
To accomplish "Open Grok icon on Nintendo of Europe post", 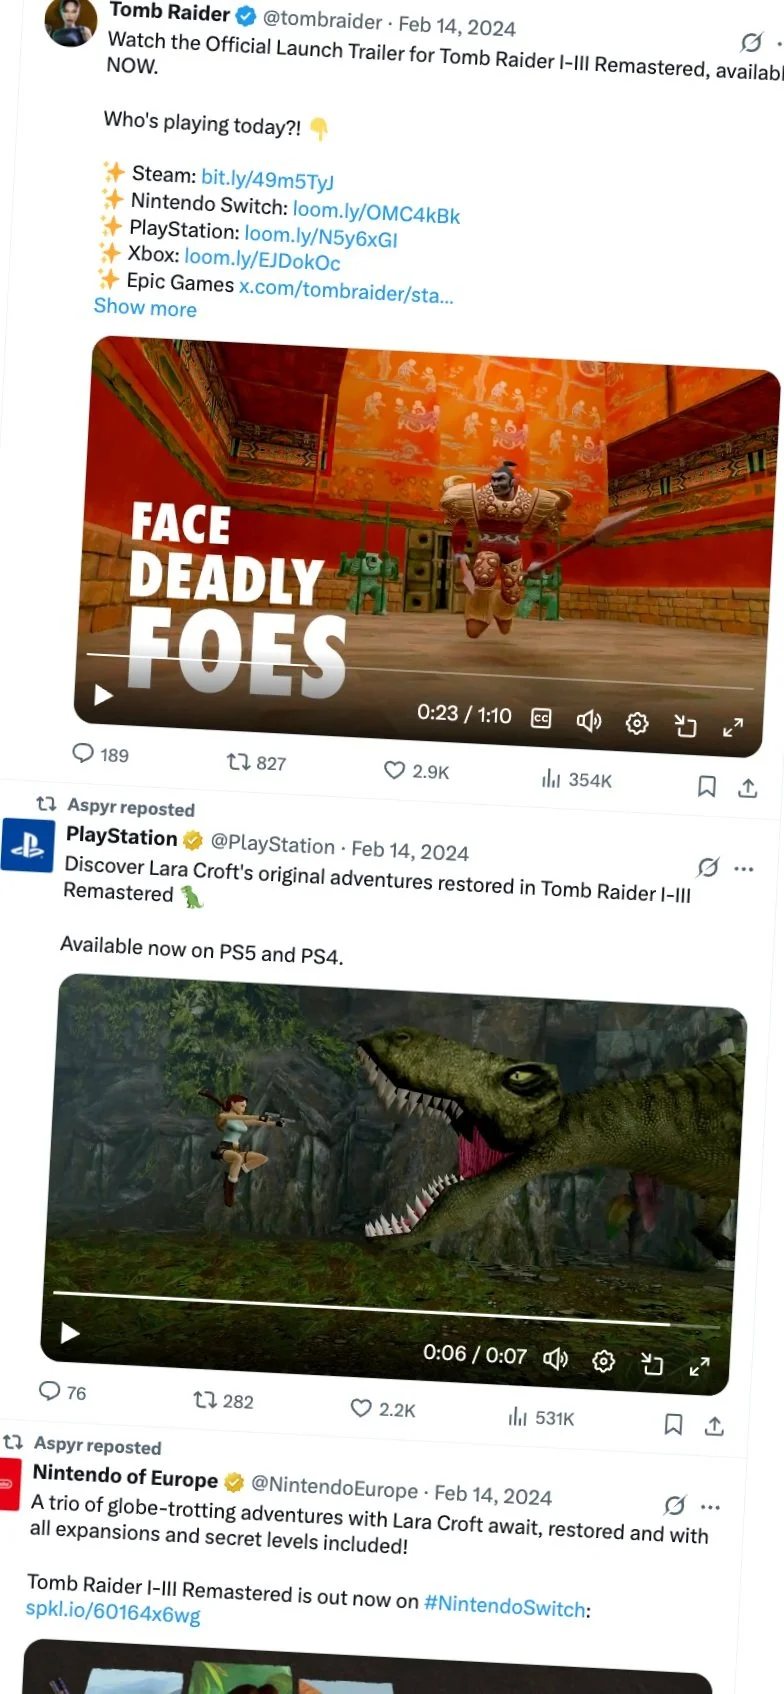I will (x=675, y=1505).
